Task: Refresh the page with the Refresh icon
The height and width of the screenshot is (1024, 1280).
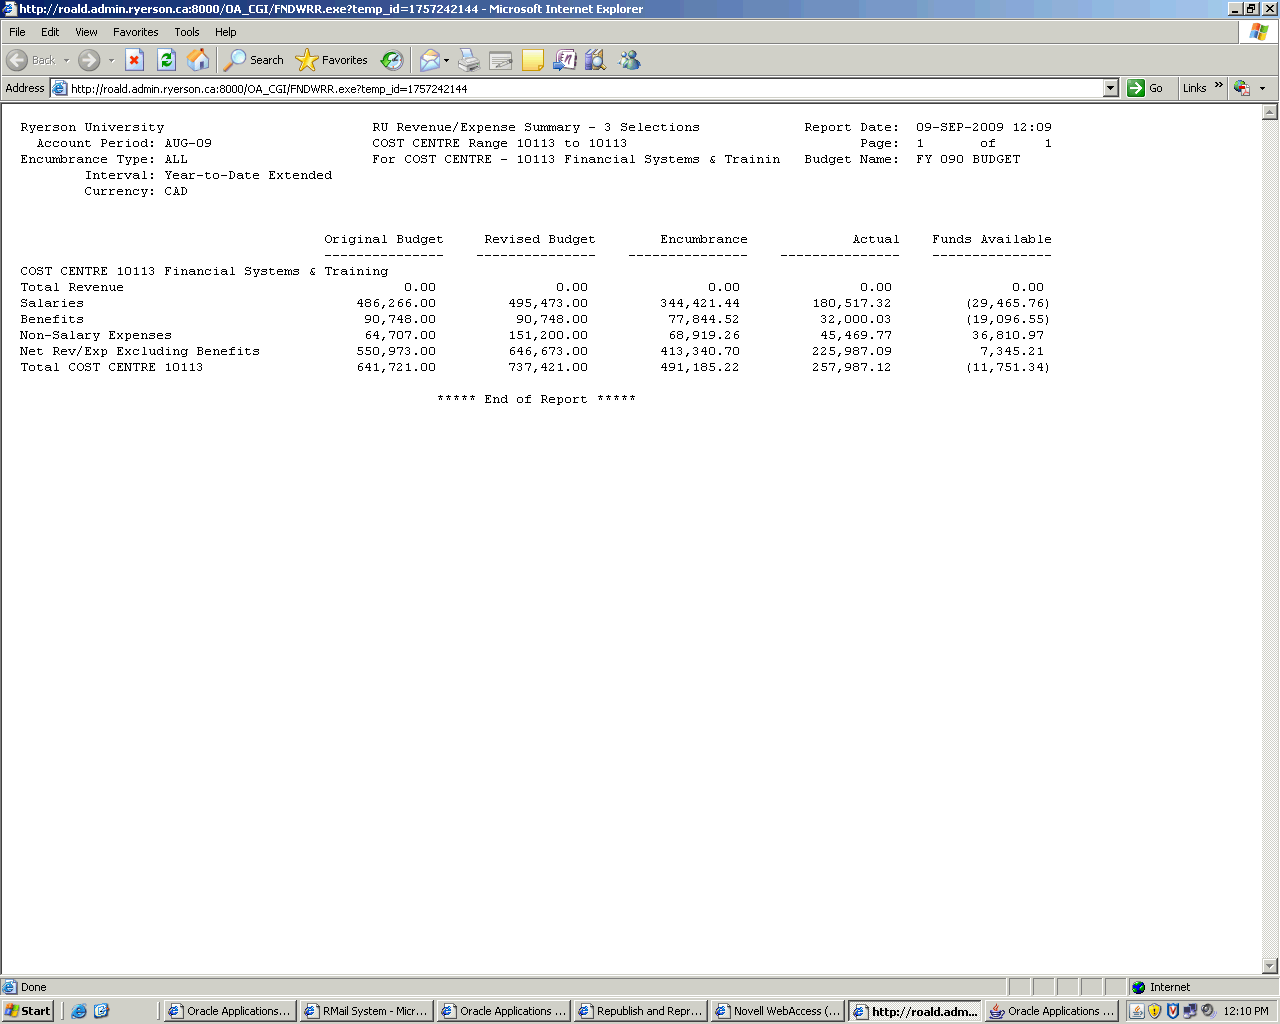Action: click(x=166, y=60)
